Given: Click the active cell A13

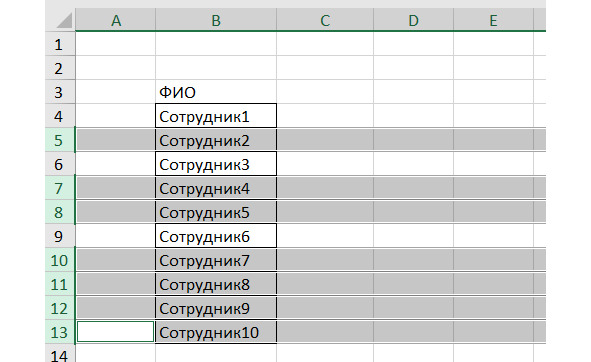Looking at the screenshot, I should [x=115, y=332].
